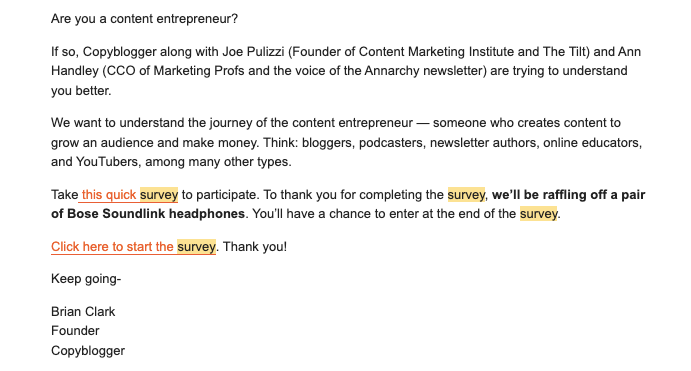Click the name "Joe Pulizzi"
This screenshot has width=691, height=371.
pos(253,52)
